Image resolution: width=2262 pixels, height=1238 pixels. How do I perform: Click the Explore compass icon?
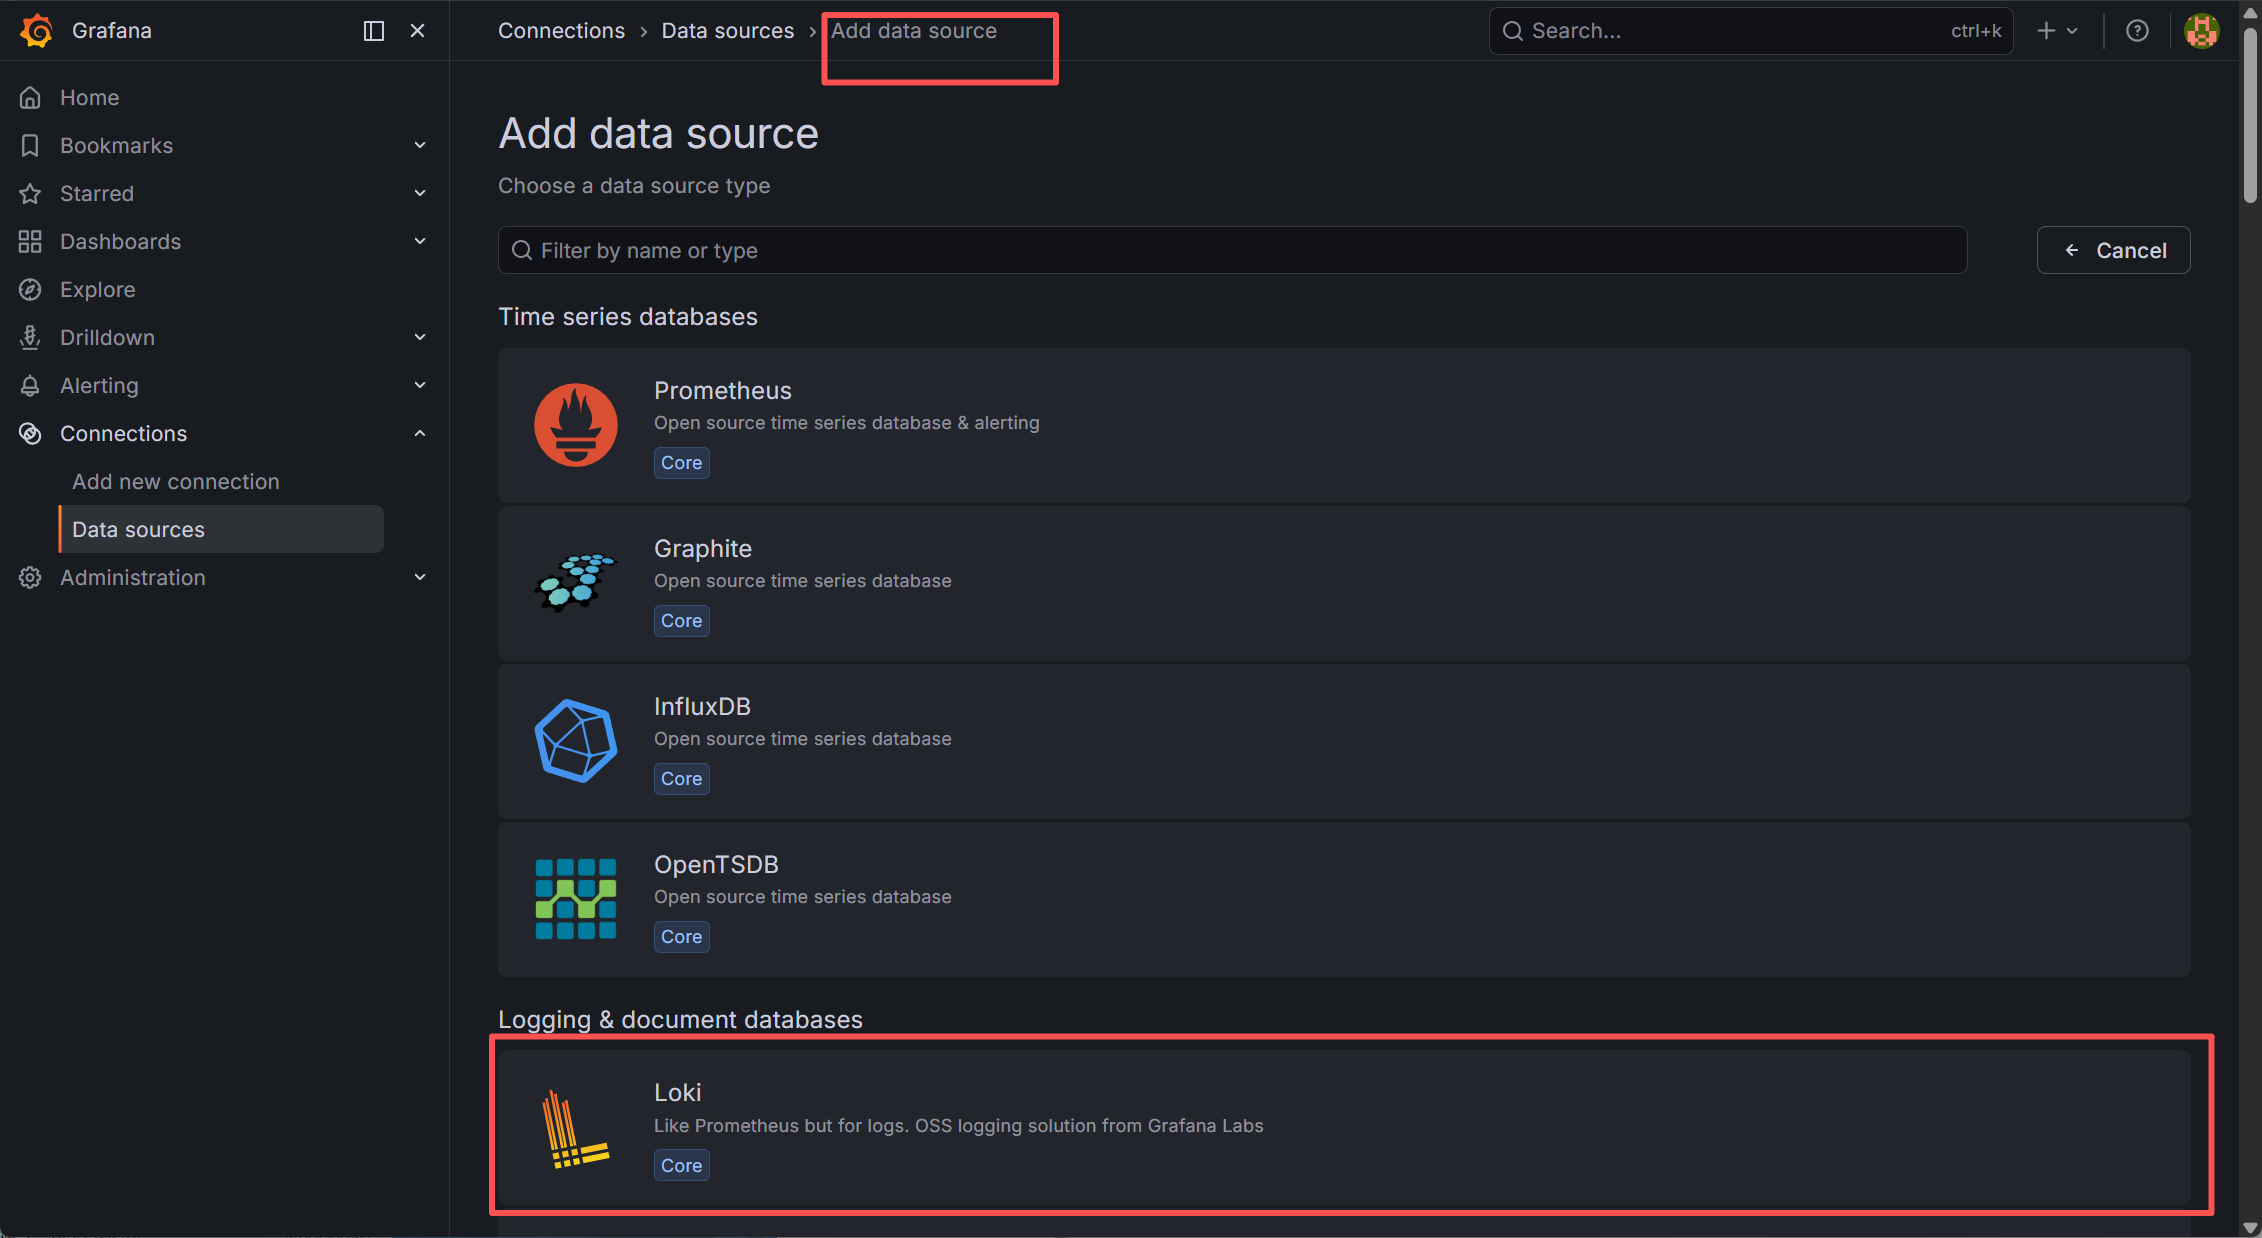[30, 289]
